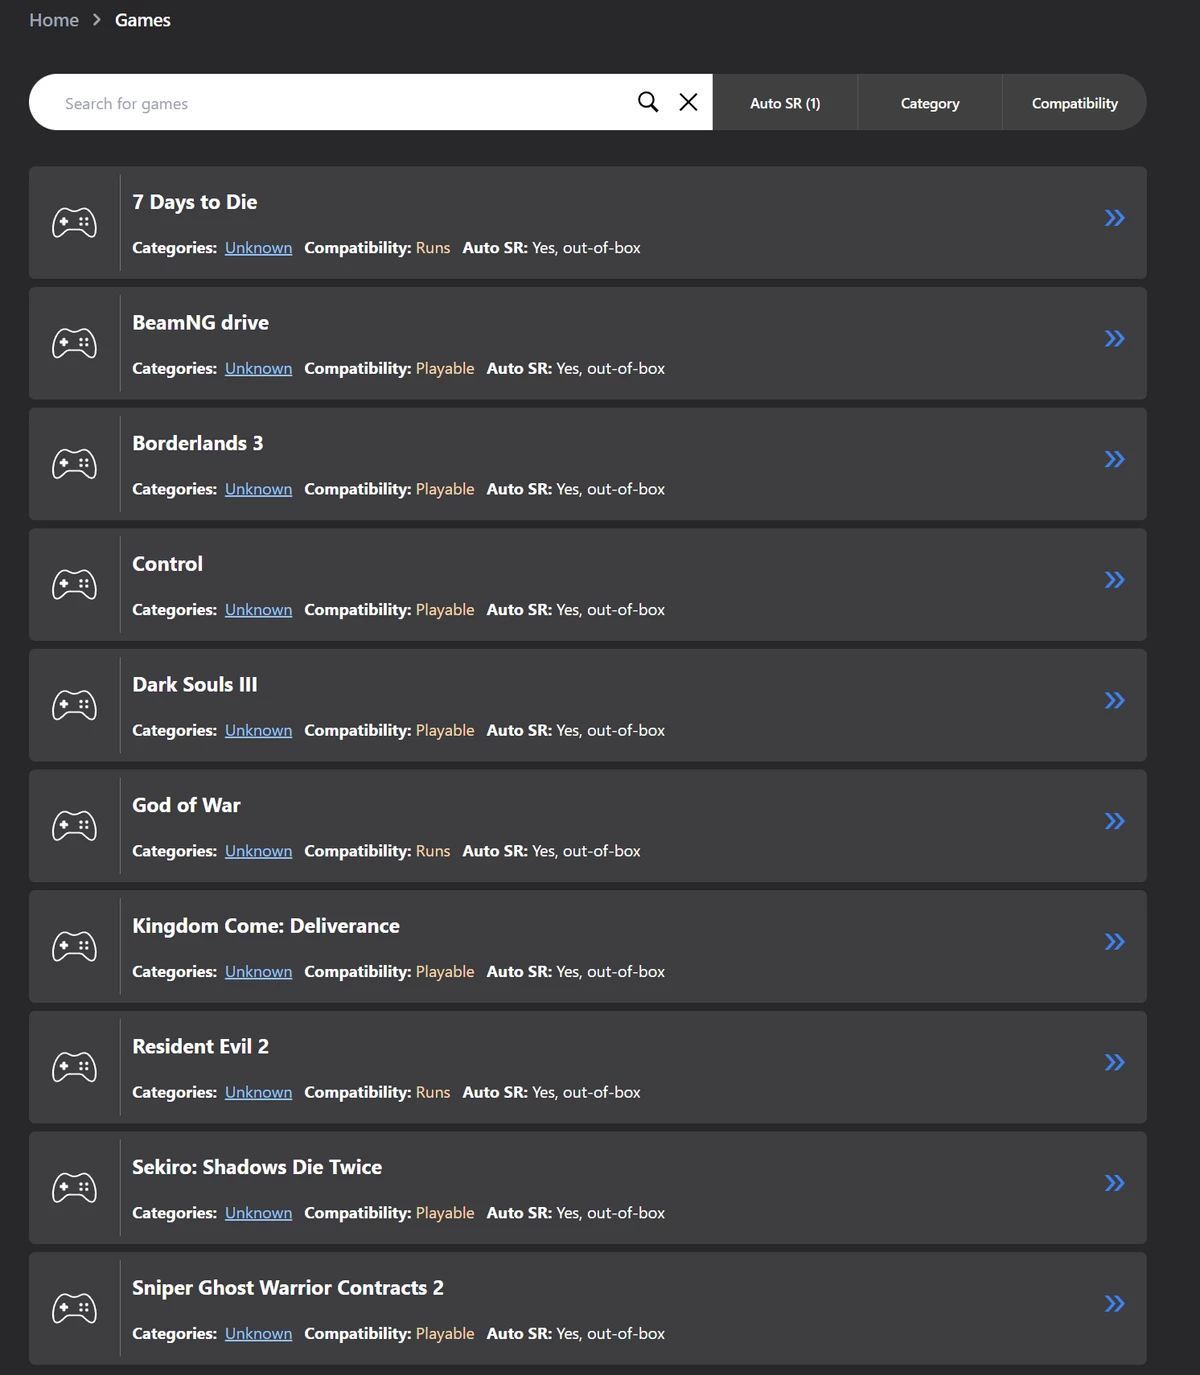Click the gamepad icon beside BeamNG drive

74,343
